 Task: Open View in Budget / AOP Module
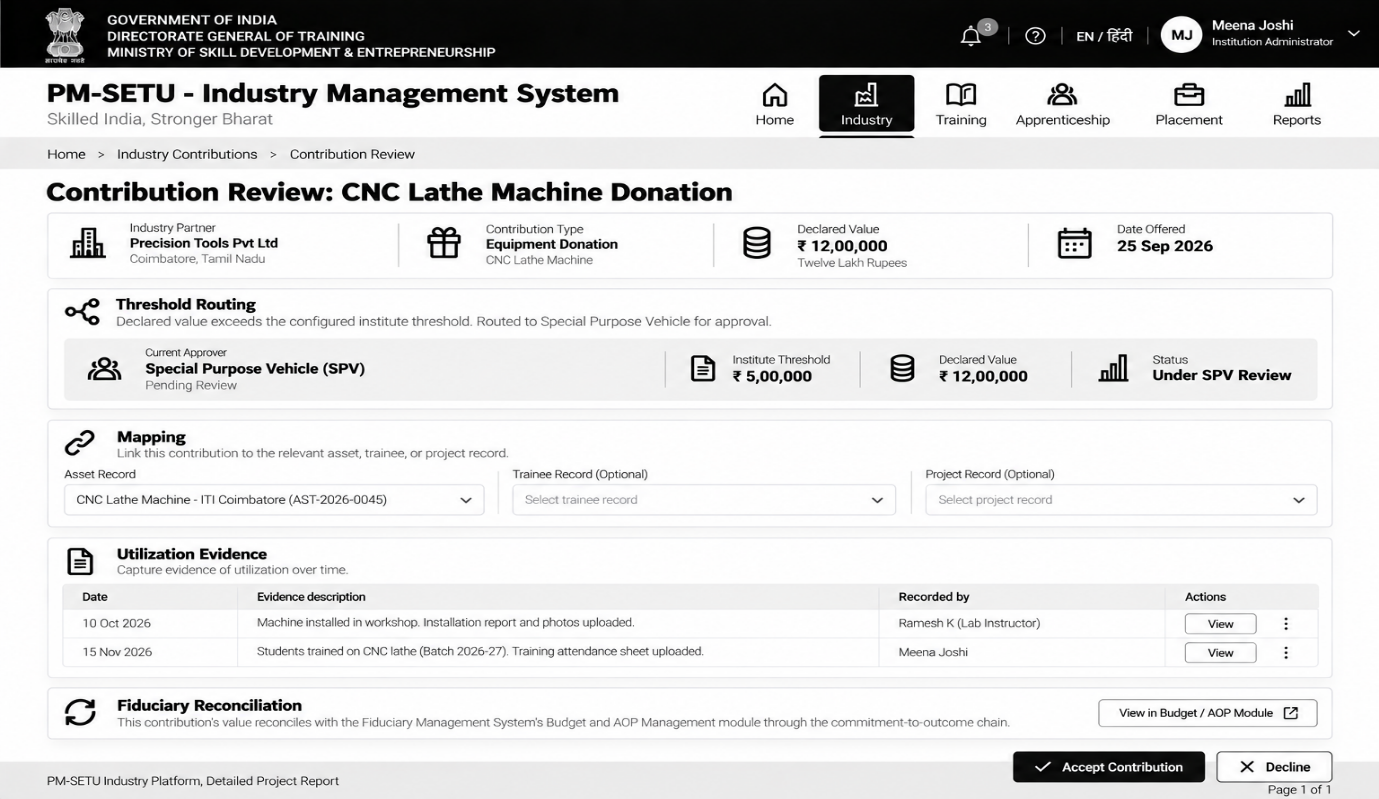pyautogui.click(x=1208, y=713)
